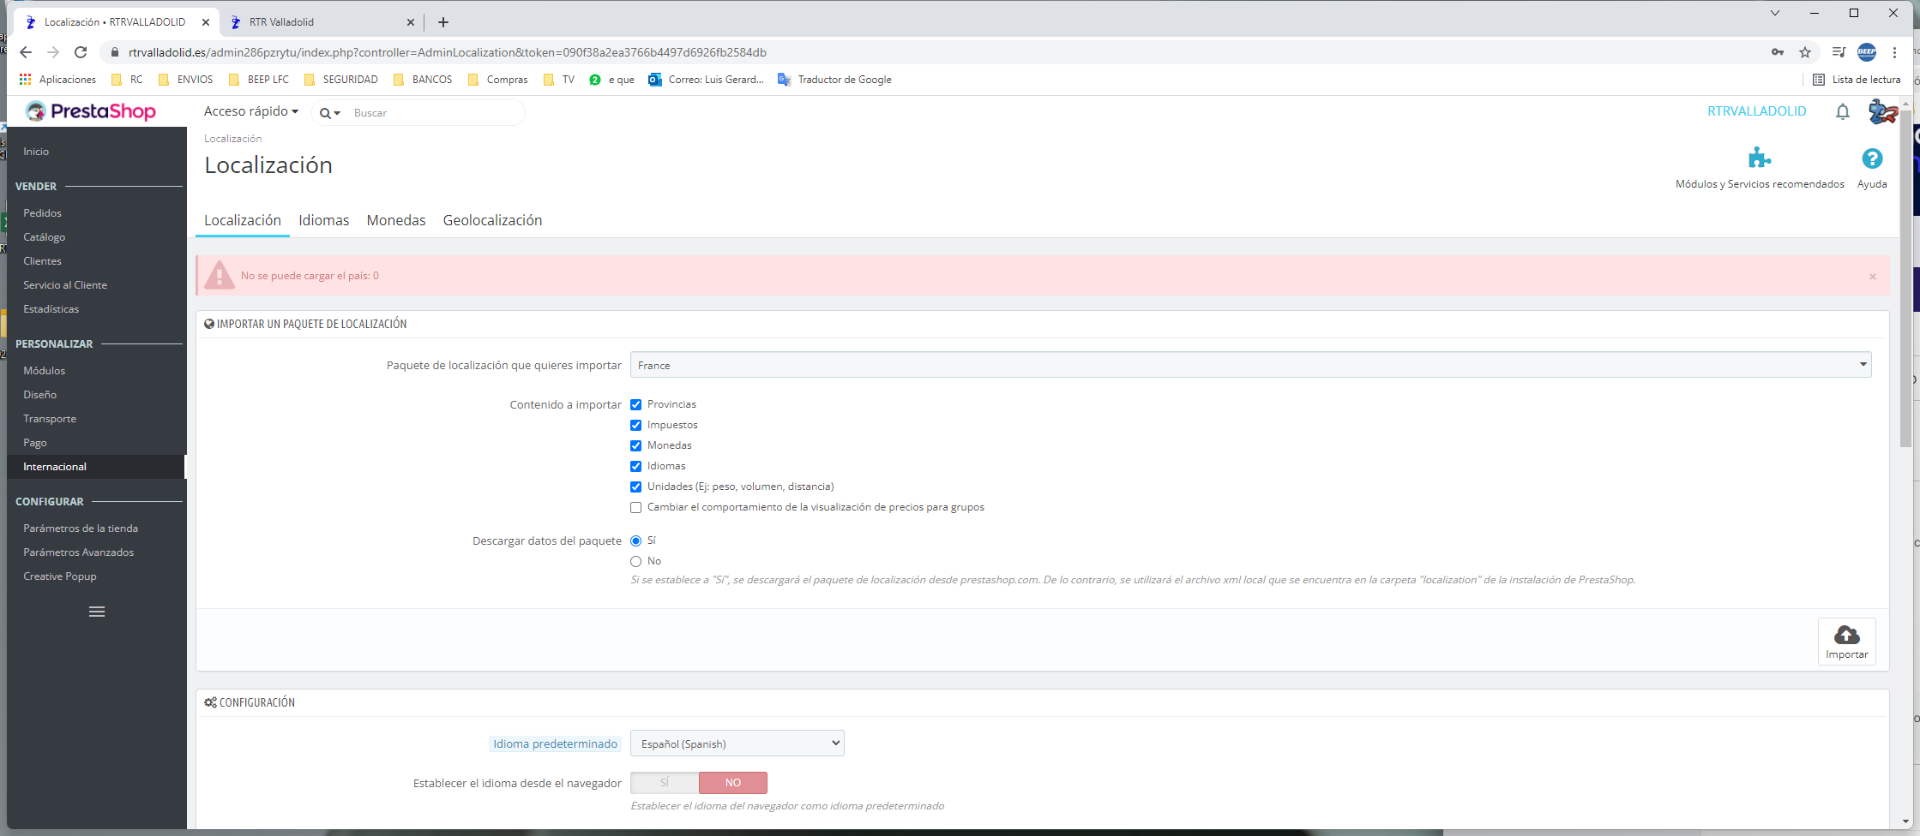Close the RTR Valladolid tab
The height and width of the screenshot is (836, 1920).
tap(410, 22)
